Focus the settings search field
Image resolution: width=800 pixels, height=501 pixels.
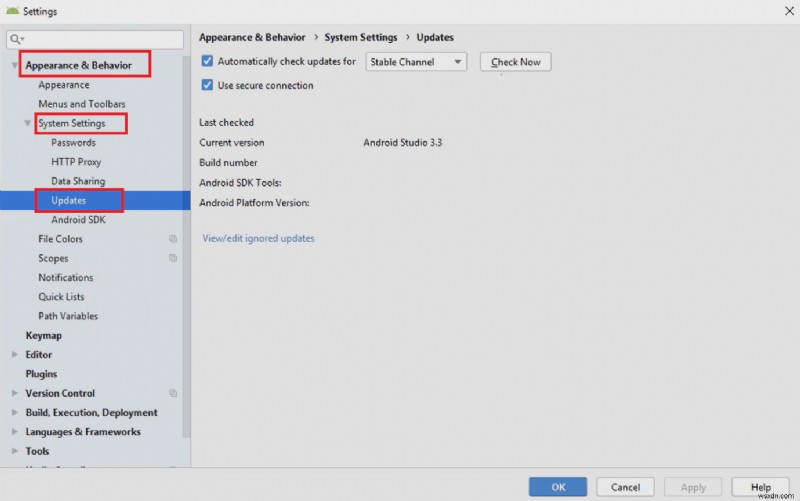click(95, 39)
